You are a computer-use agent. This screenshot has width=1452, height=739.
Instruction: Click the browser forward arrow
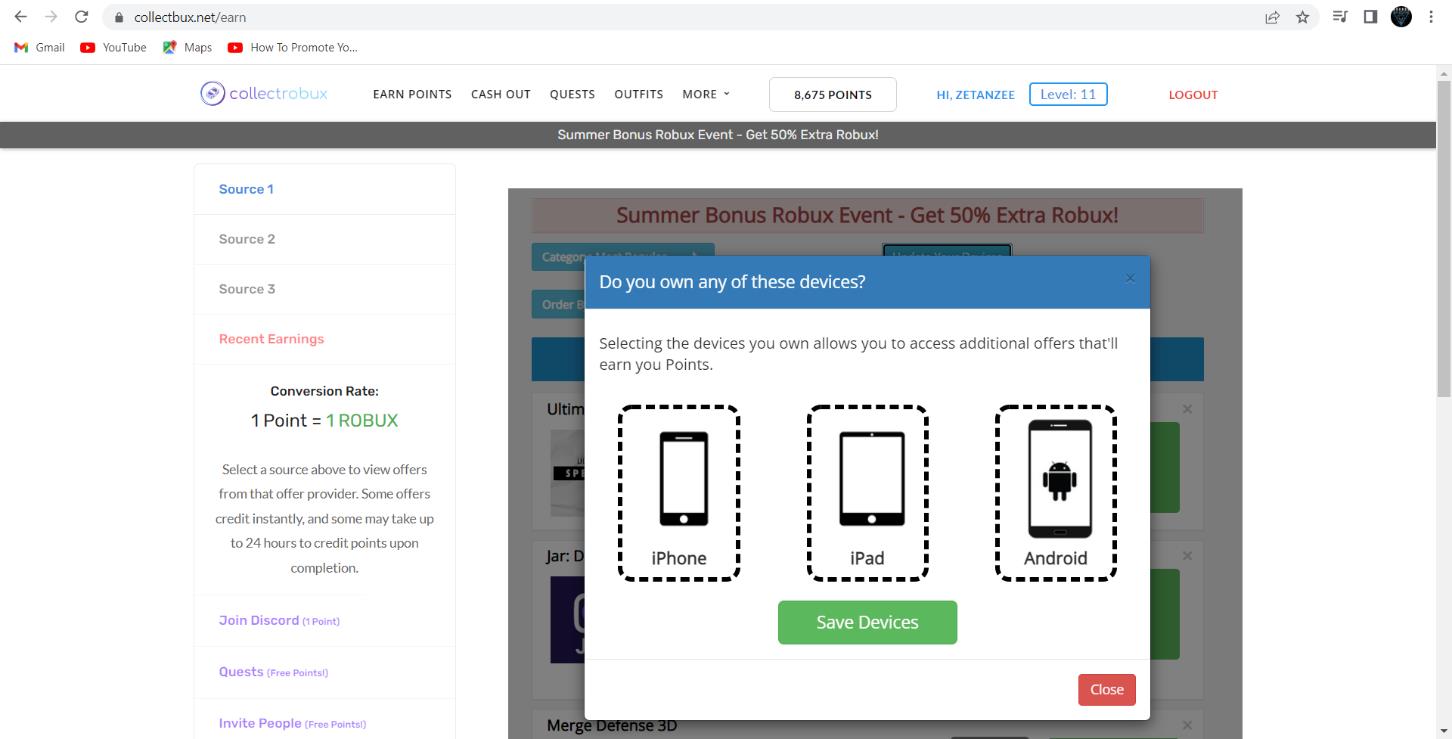point(51,17)
